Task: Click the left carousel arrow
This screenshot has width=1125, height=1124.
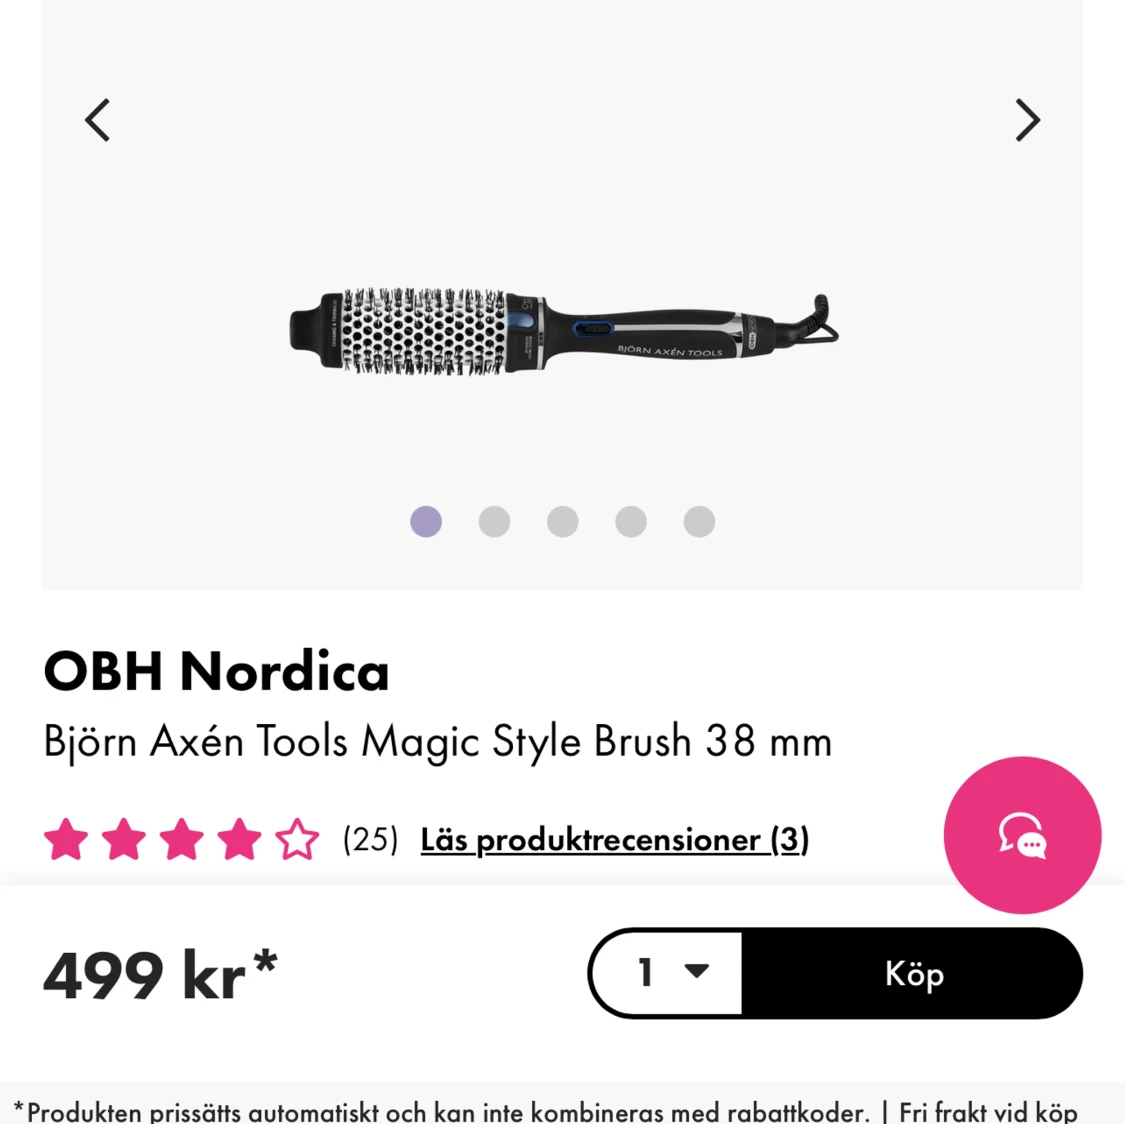Action: pyautogui.click(x=97, y=120)
